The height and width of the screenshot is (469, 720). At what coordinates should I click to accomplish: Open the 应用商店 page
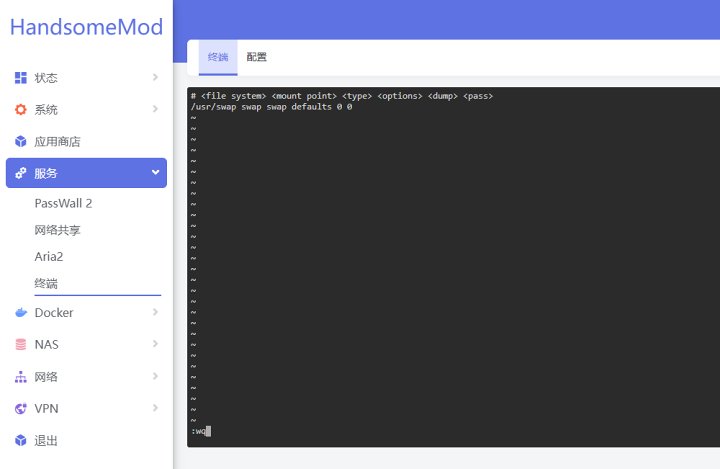57,141
